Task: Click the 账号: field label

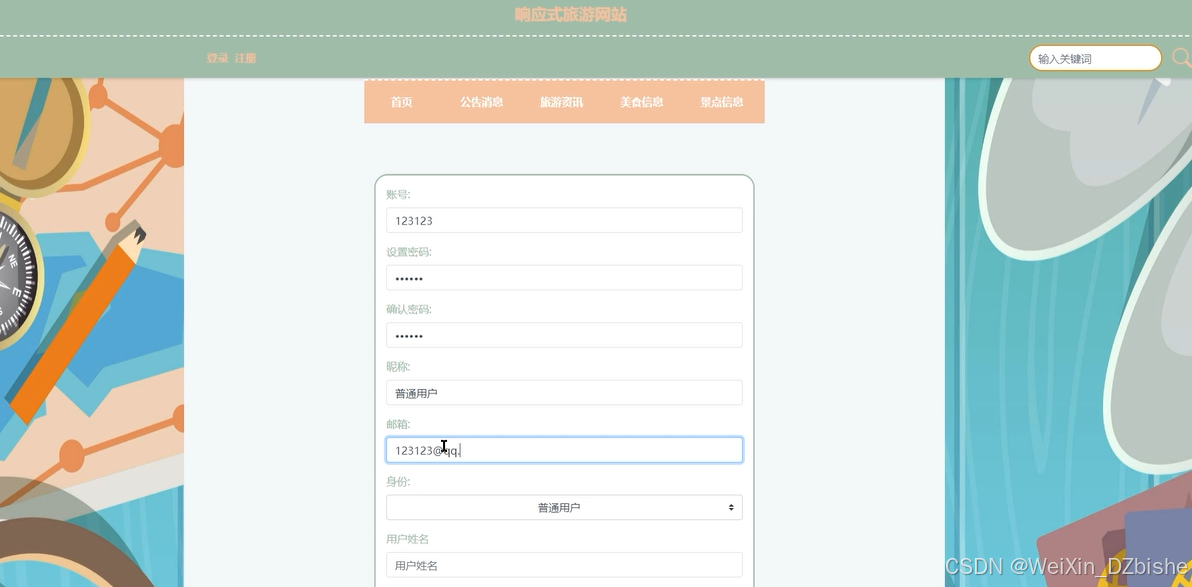Action: pyautogui.click(x=398, y=195)
